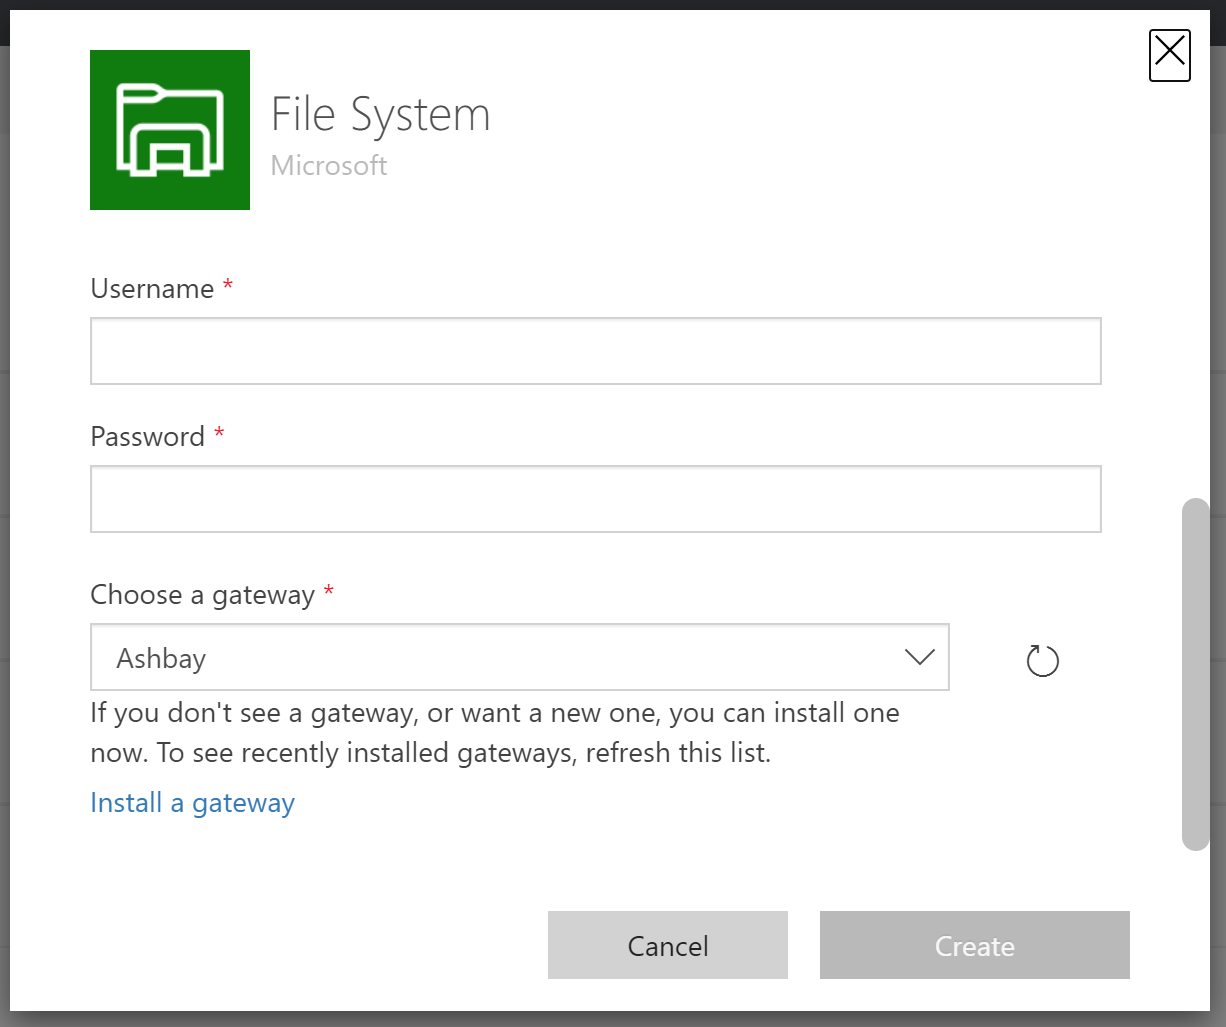This screenshot has width=1226, height=1027.
Task: Focus the Password input field
Action: (x=596, y=499)
